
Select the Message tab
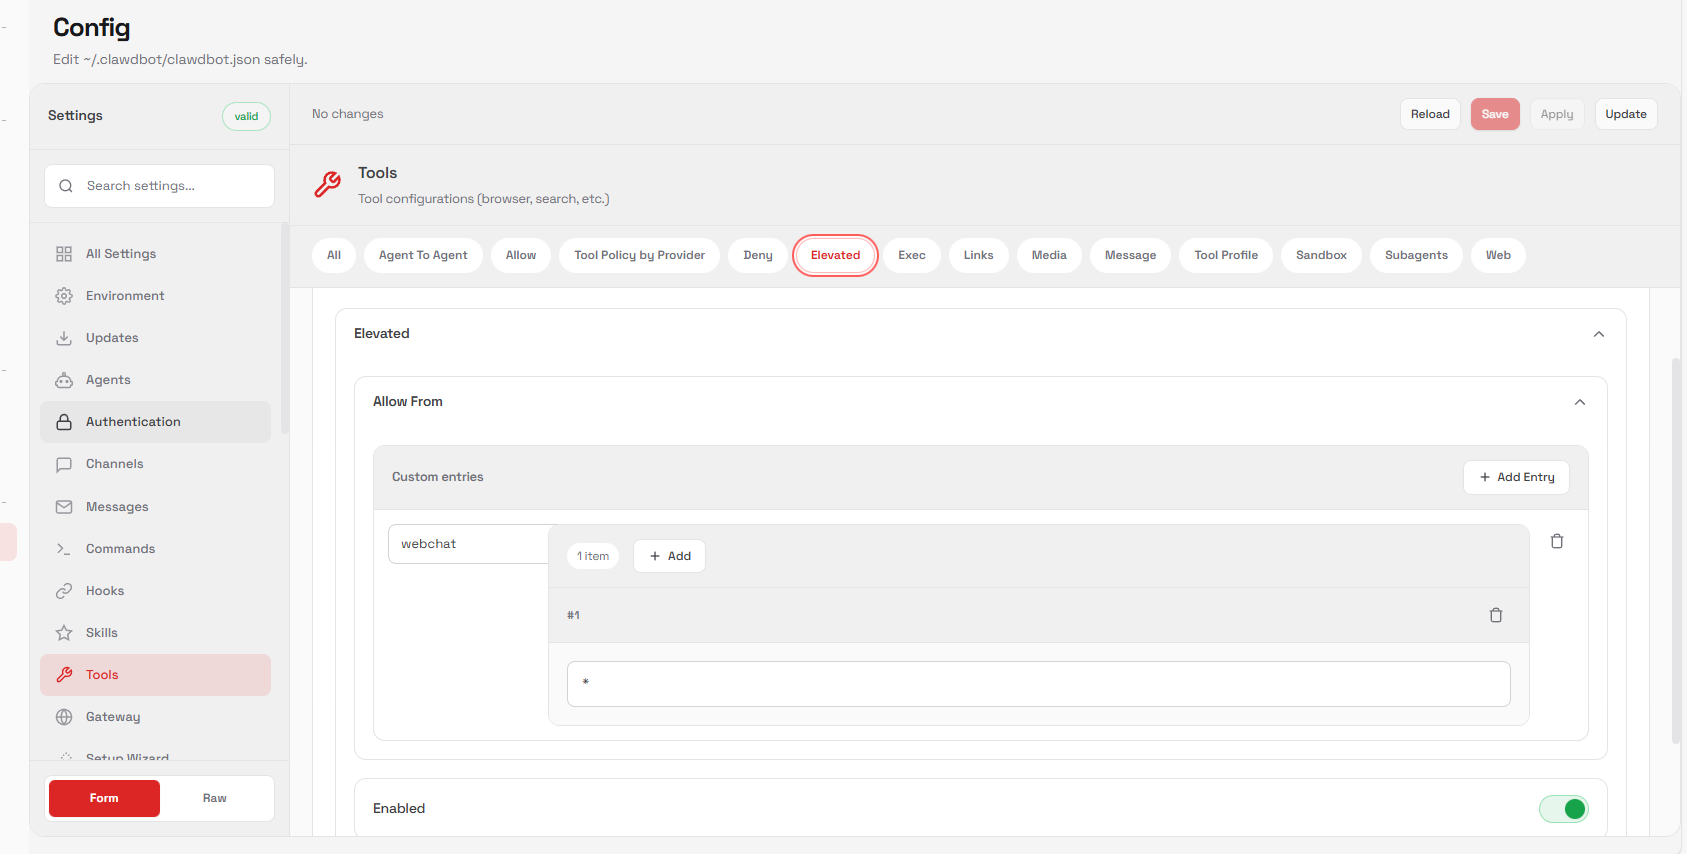1131,255
